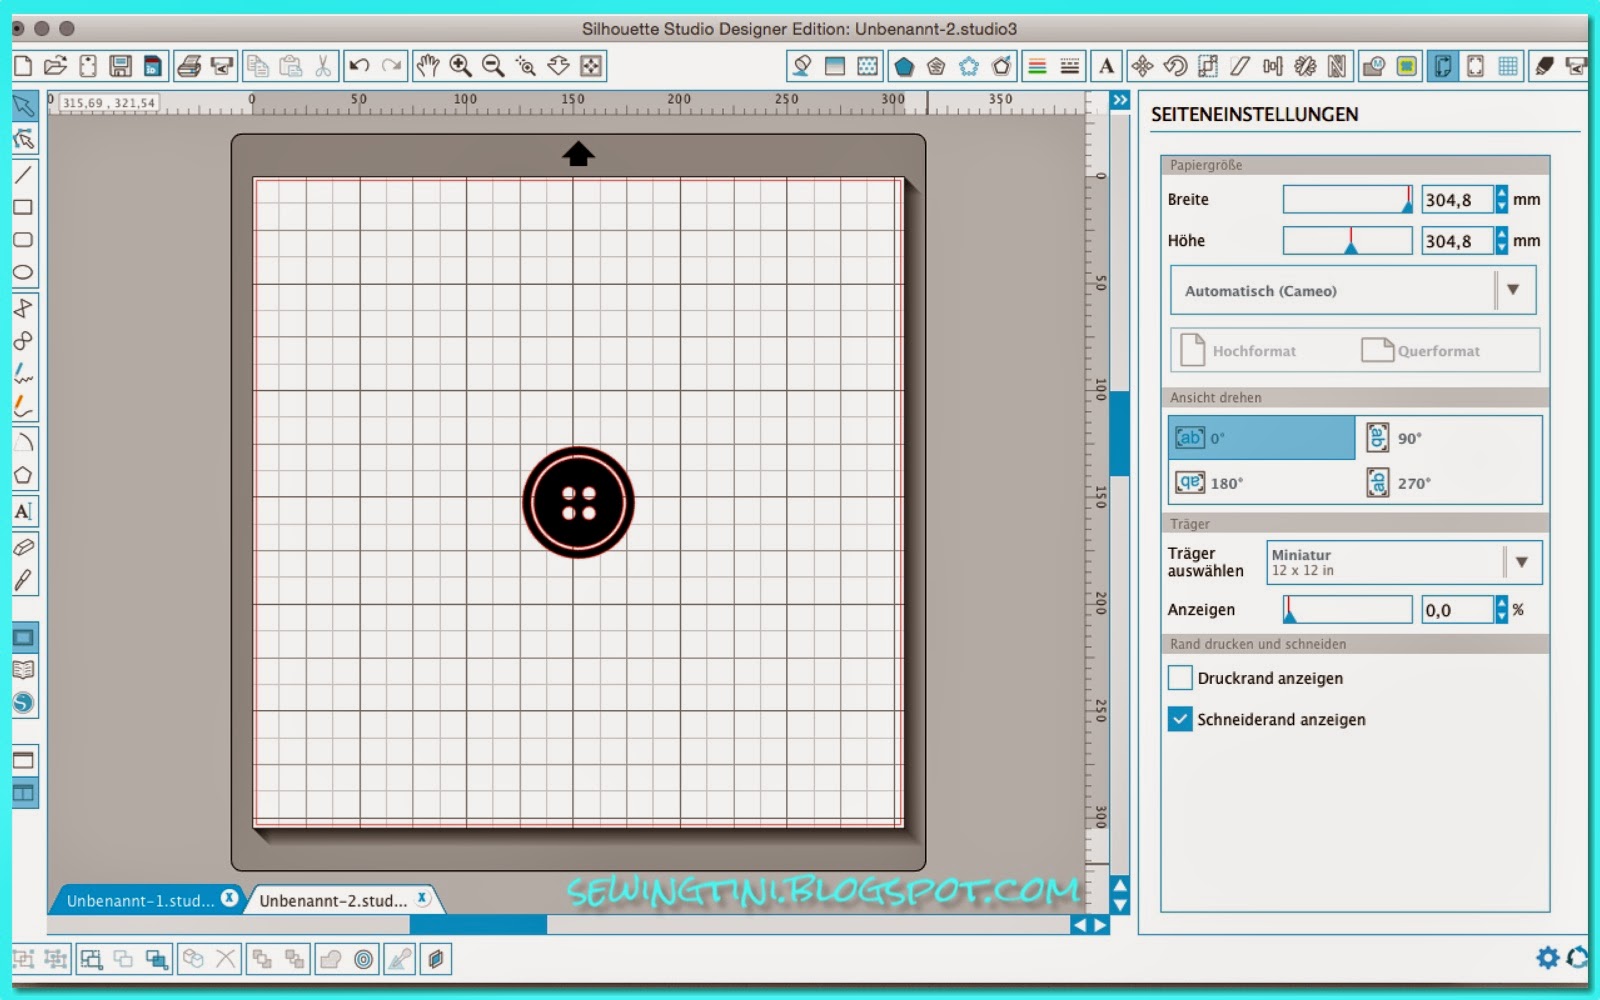Close the Unbenannt-1.stud... tab
The width and height of the screenshot is (1600, 1000).
(x=229, y=898)
